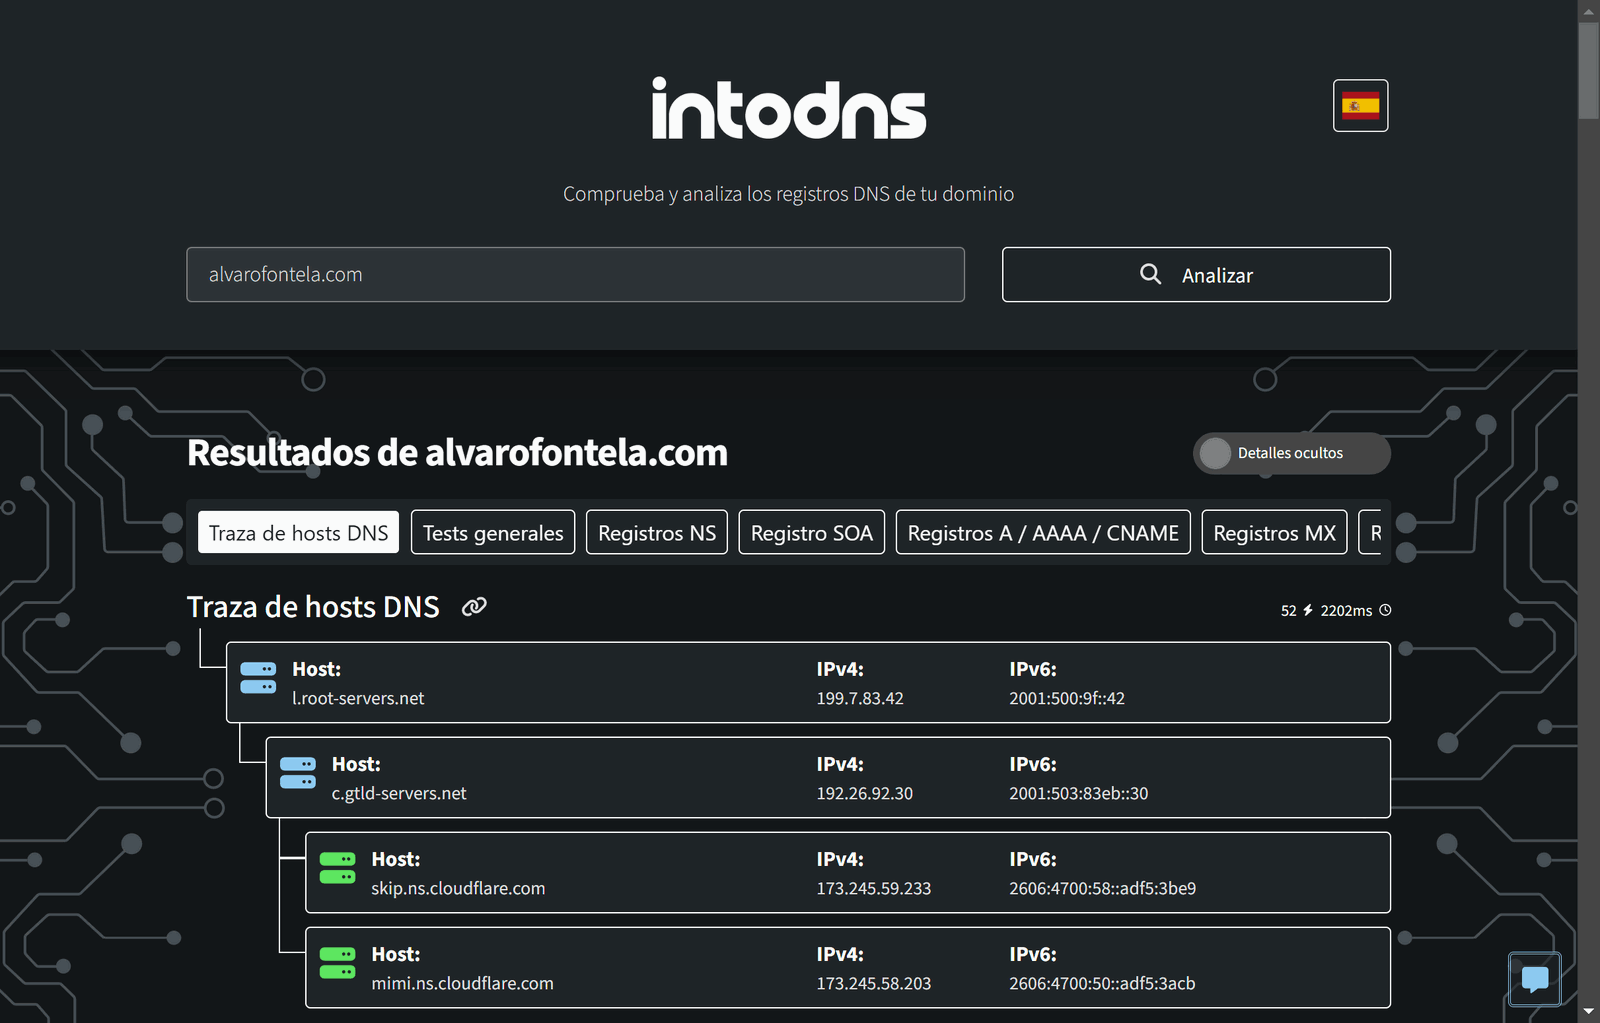
Task: Click IPv6 address 2001:500:9f::42
Action: (1067, 698)
